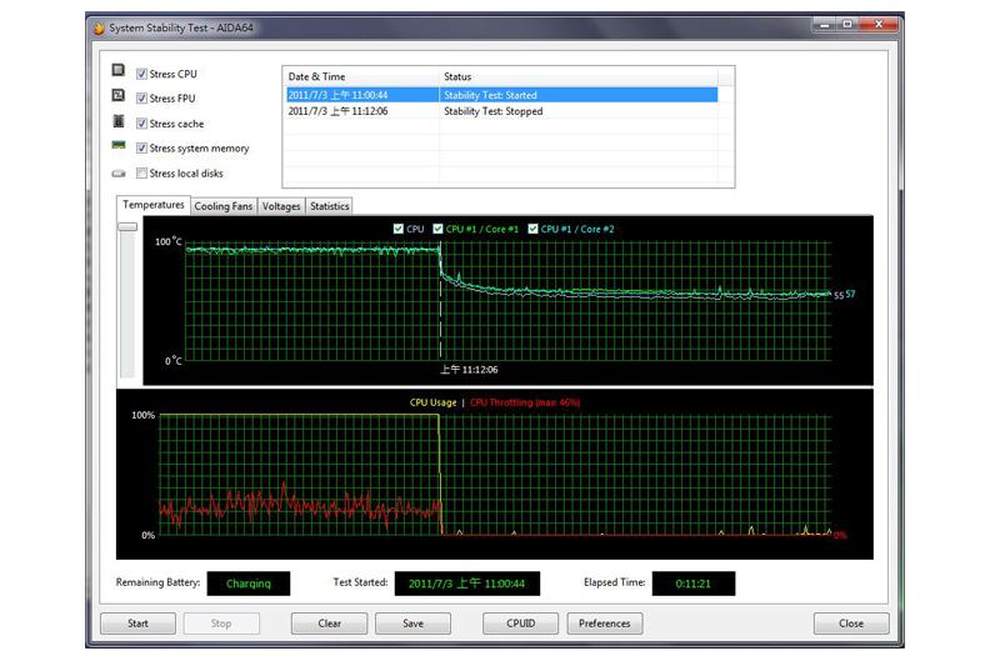
Task: Clear the test log with Clear button
Action: [x=329, y=623]
